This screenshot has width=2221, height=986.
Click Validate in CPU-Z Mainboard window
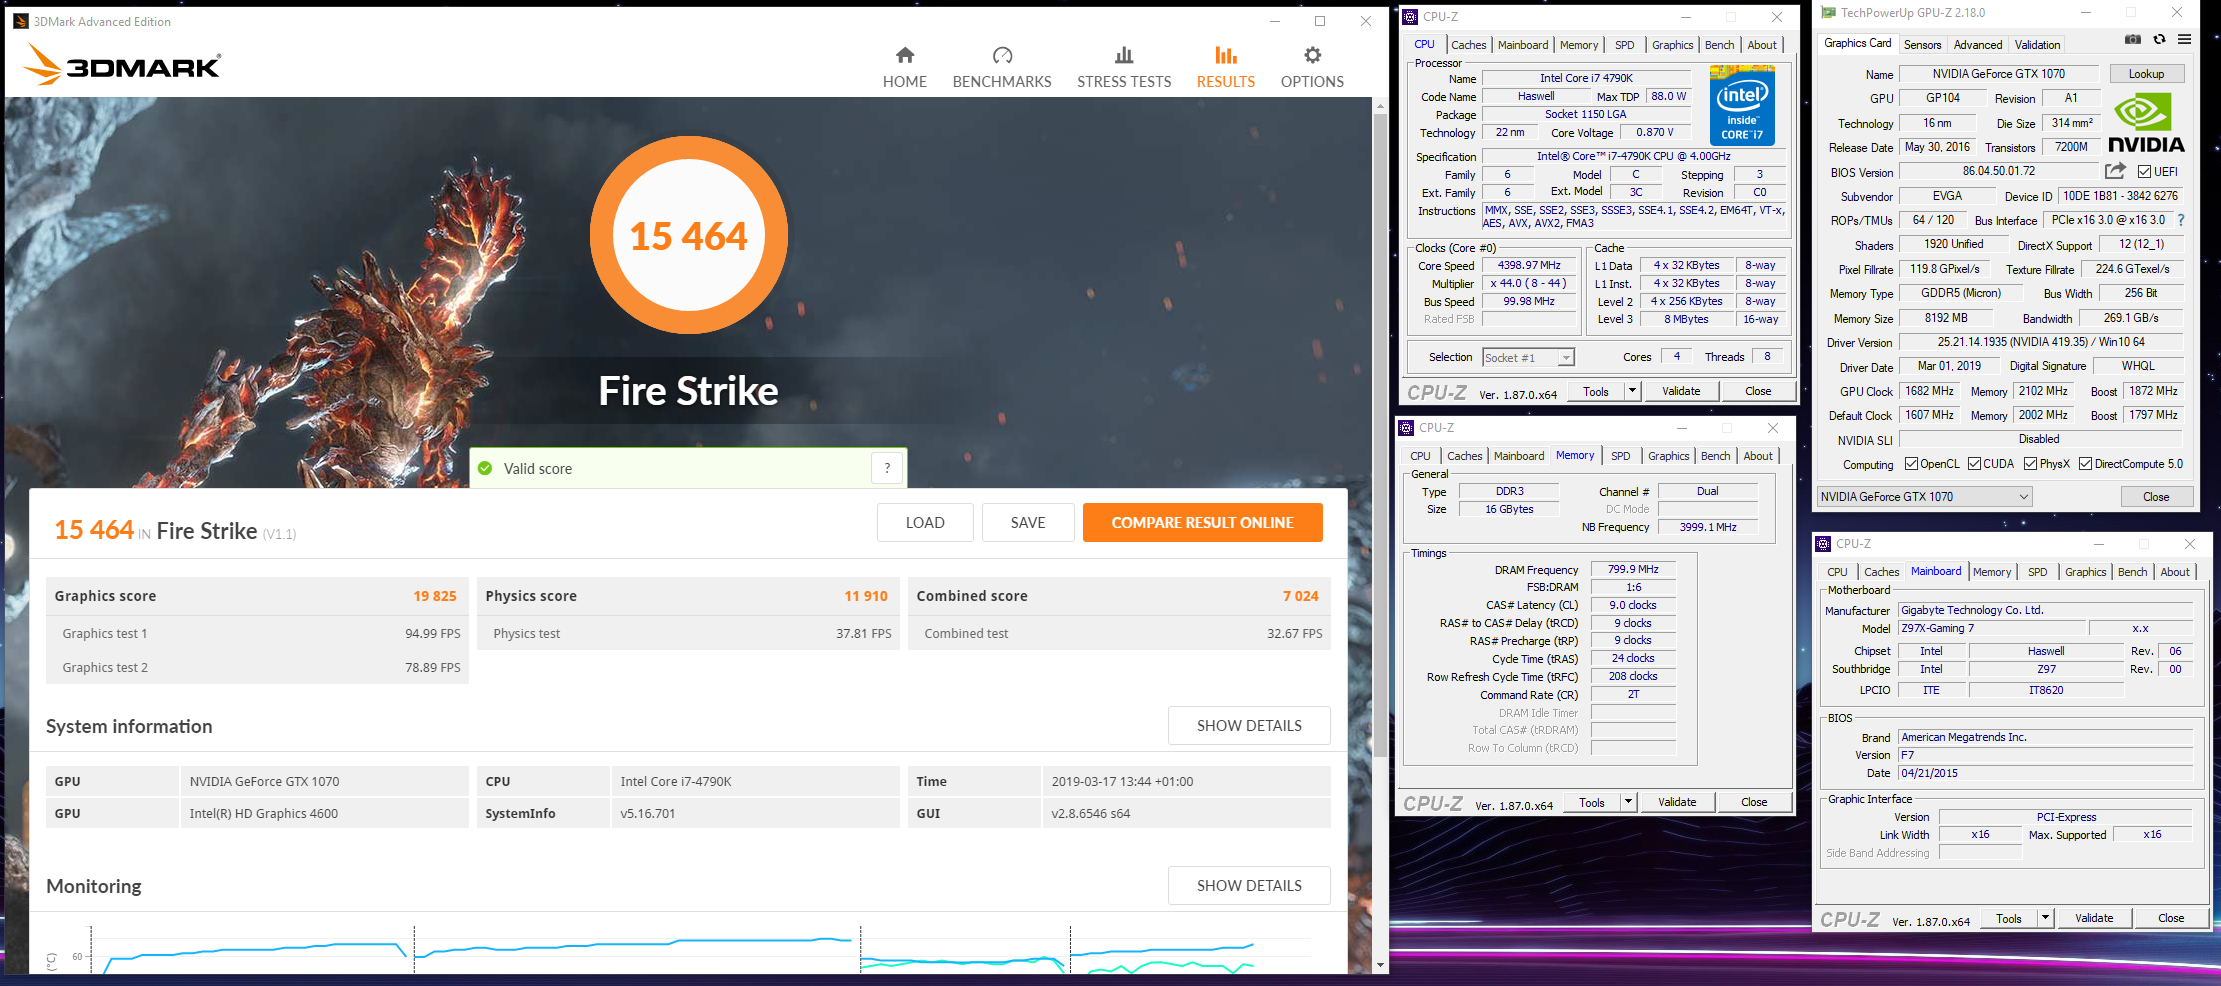(x=2094, y=918)
